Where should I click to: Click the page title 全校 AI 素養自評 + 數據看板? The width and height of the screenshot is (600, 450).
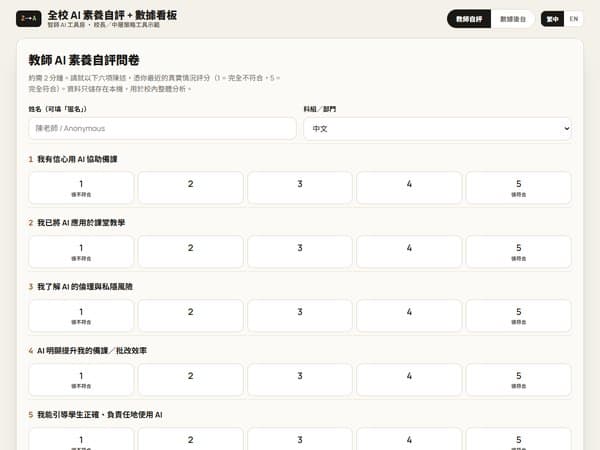pyautogui.click(x=112, y=15)
